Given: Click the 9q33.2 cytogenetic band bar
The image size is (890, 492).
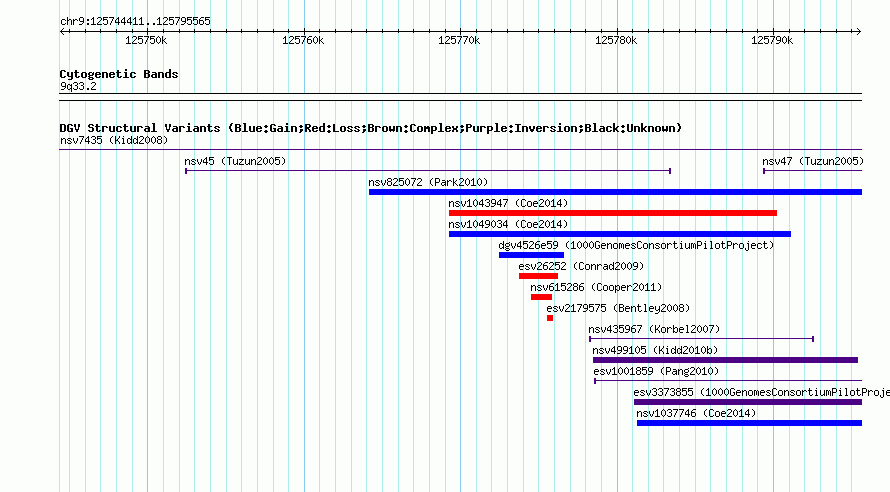Looking at the screenshot, I should pos(461,97).
